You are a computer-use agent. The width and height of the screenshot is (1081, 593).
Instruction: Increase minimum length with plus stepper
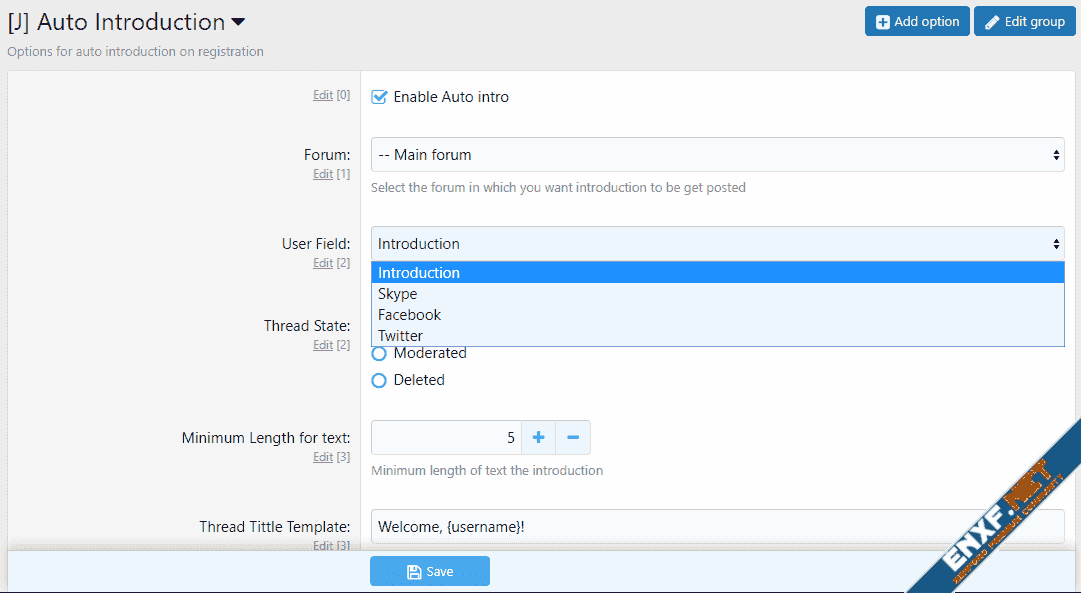point(538,437)
